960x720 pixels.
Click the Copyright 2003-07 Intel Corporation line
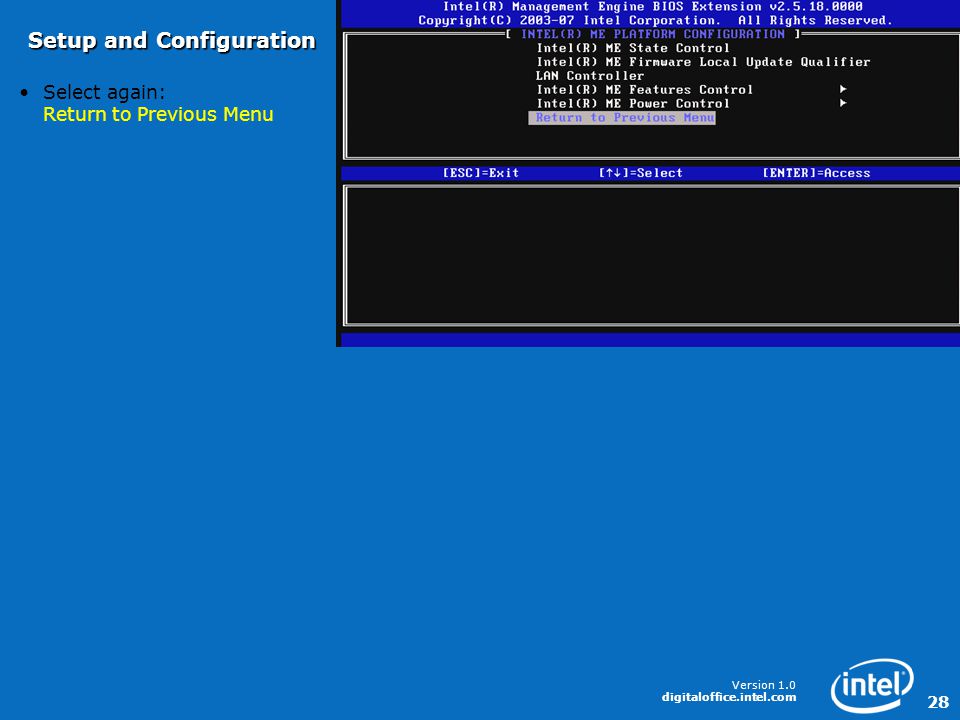[655, 20]
